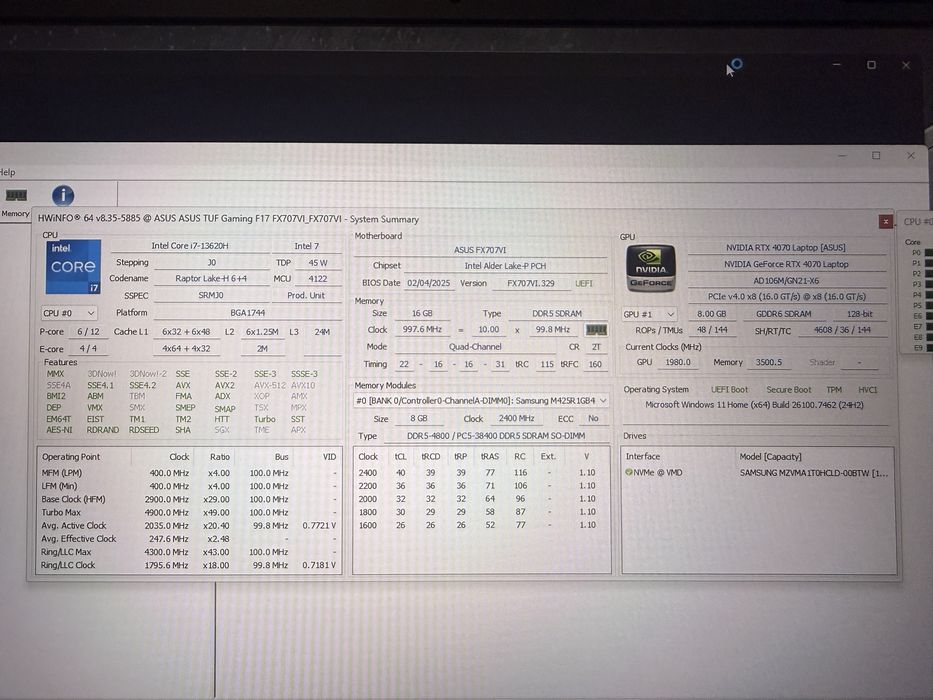933x700 pixels.
Task: Click the 2400 memory timing clock row
Action: [481, 473]
